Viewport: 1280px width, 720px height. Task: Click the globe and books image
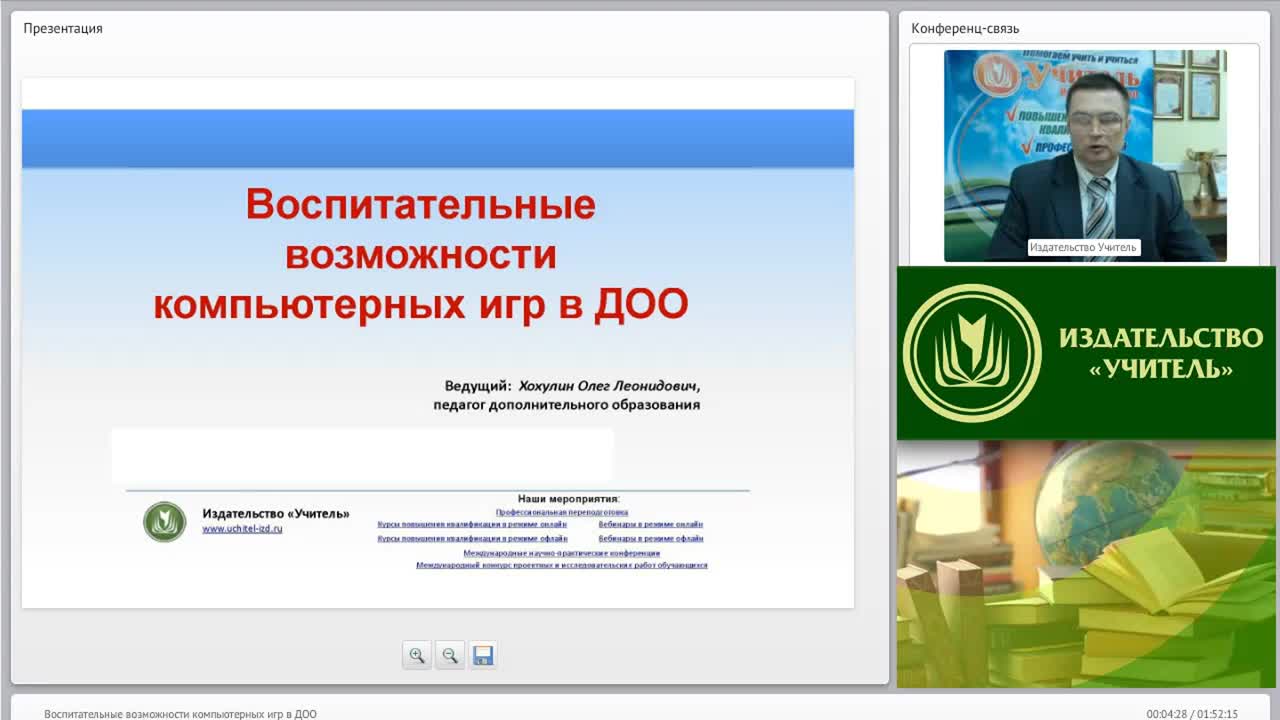(x=1086, y=564)
